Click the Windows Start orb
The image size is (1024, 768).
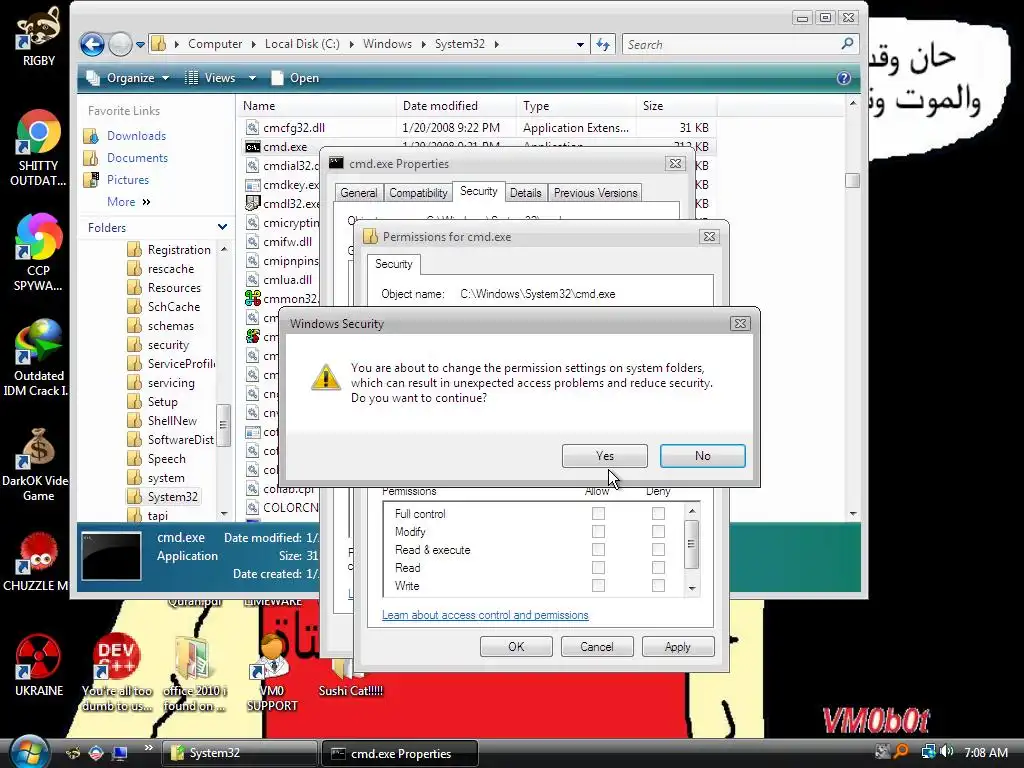(29, 752)
